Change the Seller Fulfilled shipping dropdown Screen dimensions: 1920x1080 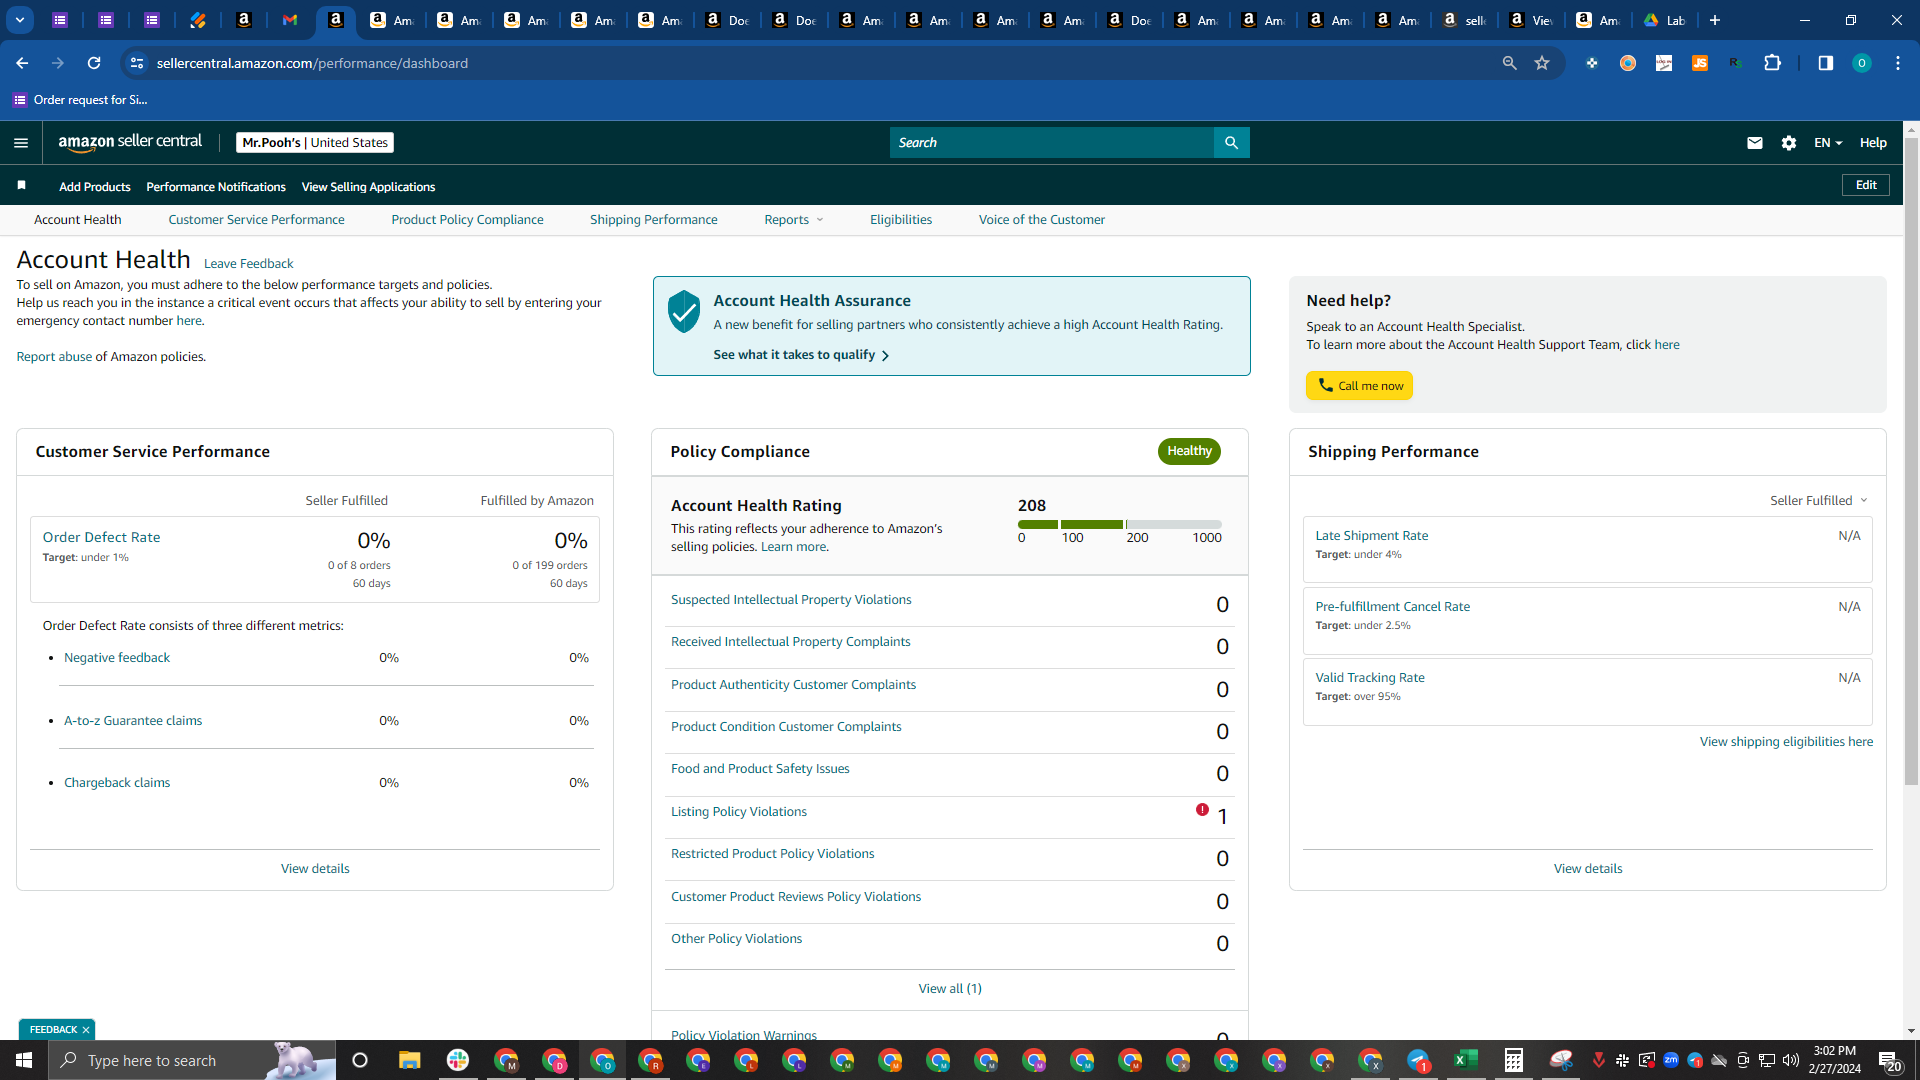click(1819, 500)
